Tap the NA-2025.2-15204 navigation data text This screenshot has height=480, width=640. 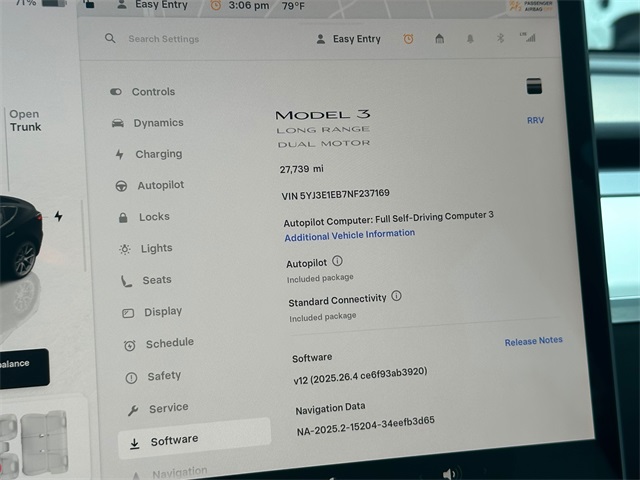pos(366,426)
